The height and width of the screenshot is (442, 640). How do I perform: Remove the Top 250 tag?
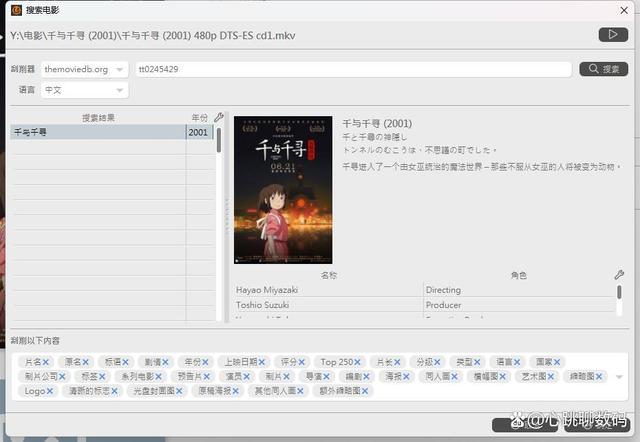(x=357, y=362)
